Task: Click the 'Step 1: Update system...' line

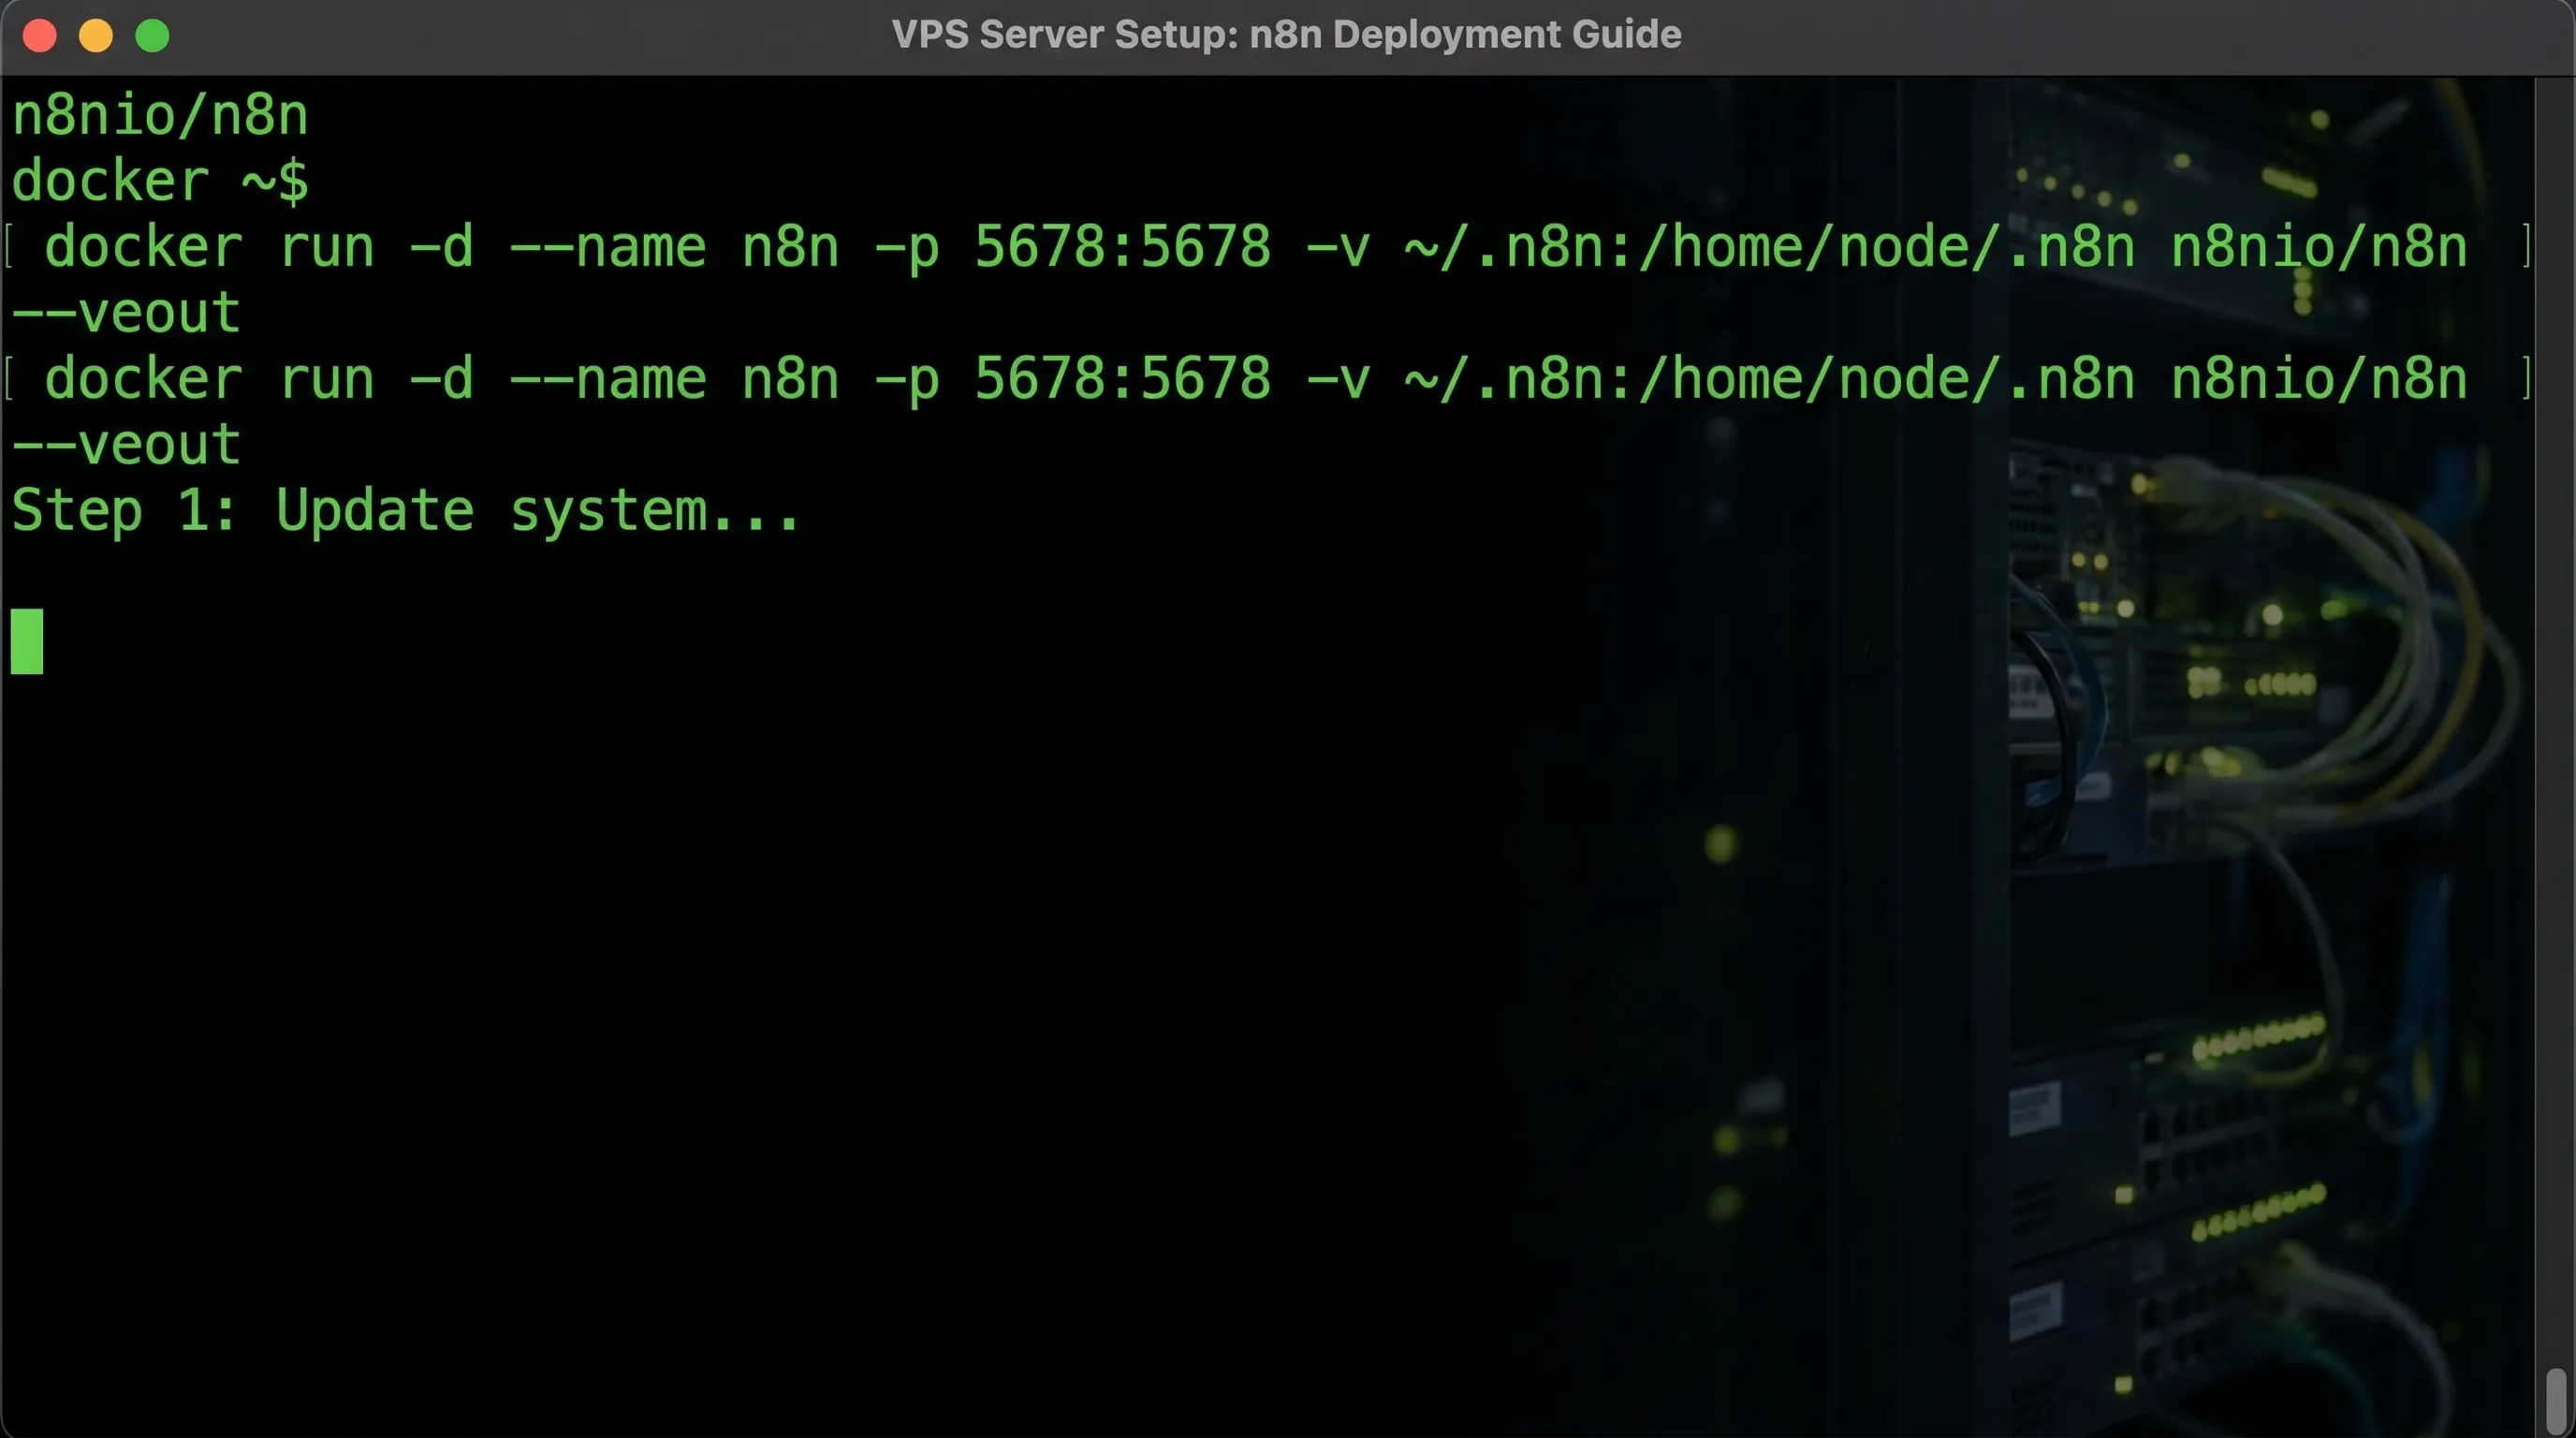Action: click(x=406, y=511)
